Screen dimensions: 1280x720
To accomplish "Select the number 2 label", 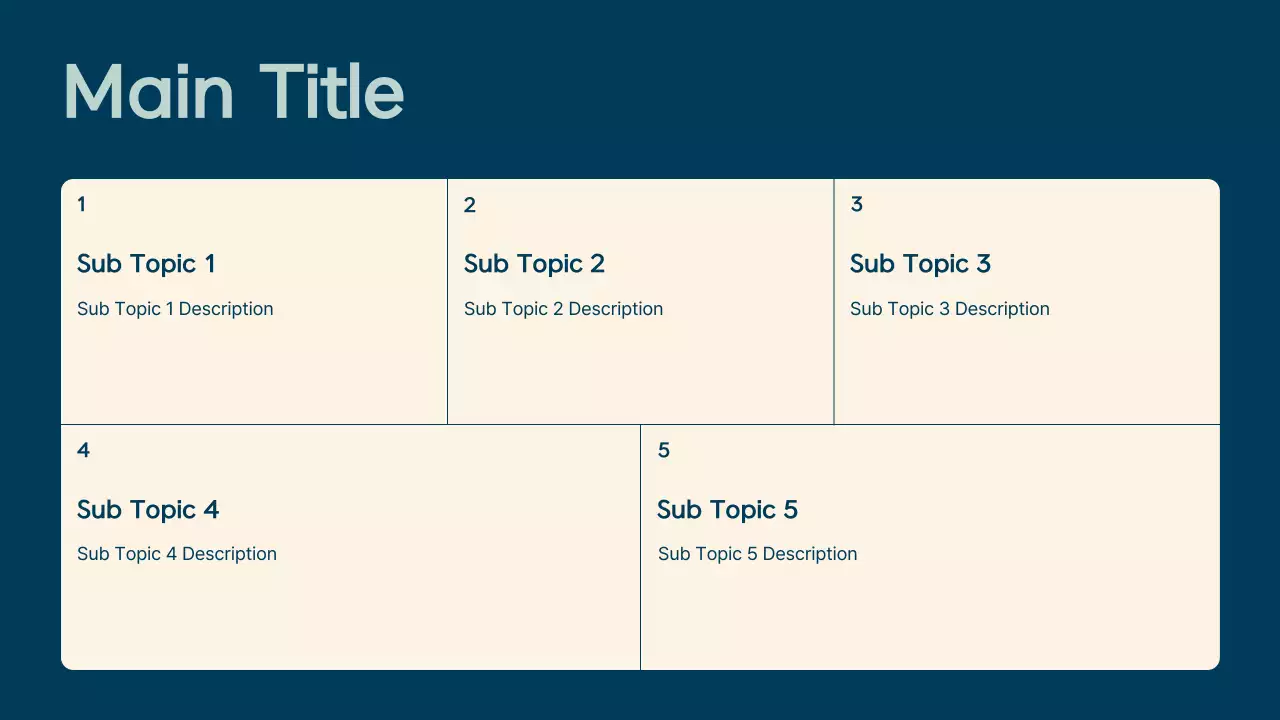I will (x=470, y=206).
